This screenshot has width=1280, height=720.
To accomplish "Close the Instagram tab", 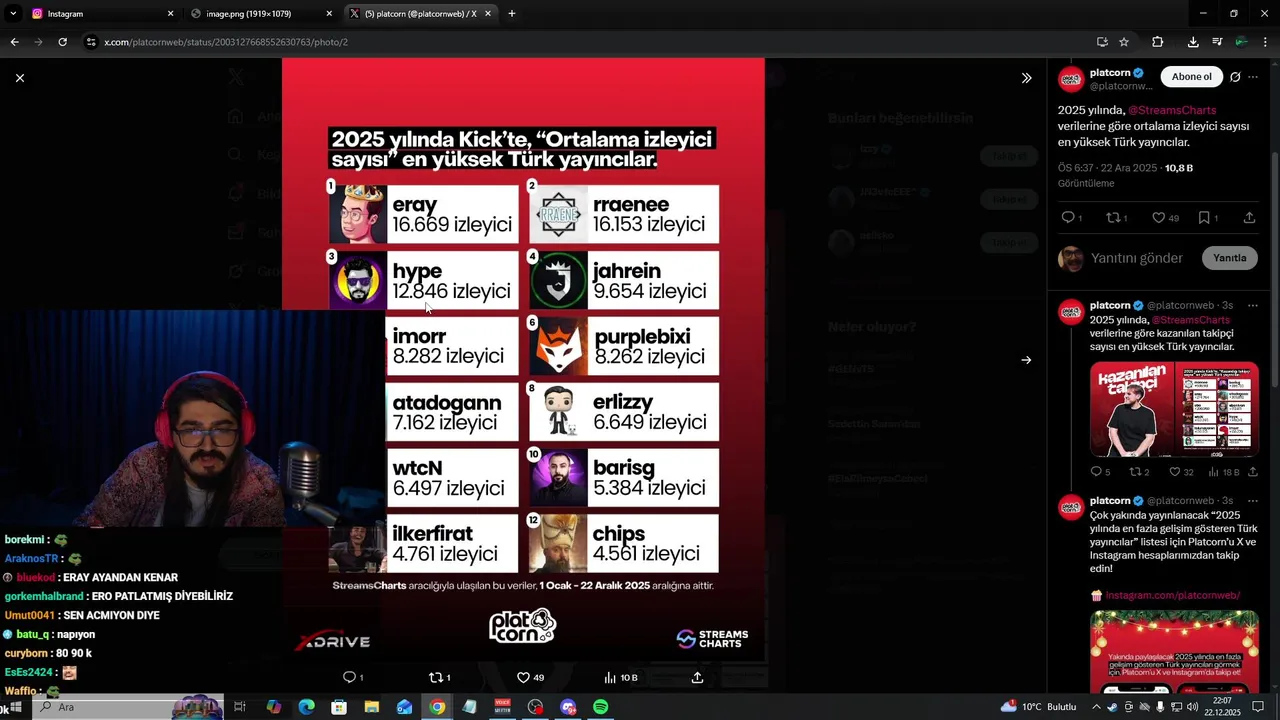I will point(170,14).
